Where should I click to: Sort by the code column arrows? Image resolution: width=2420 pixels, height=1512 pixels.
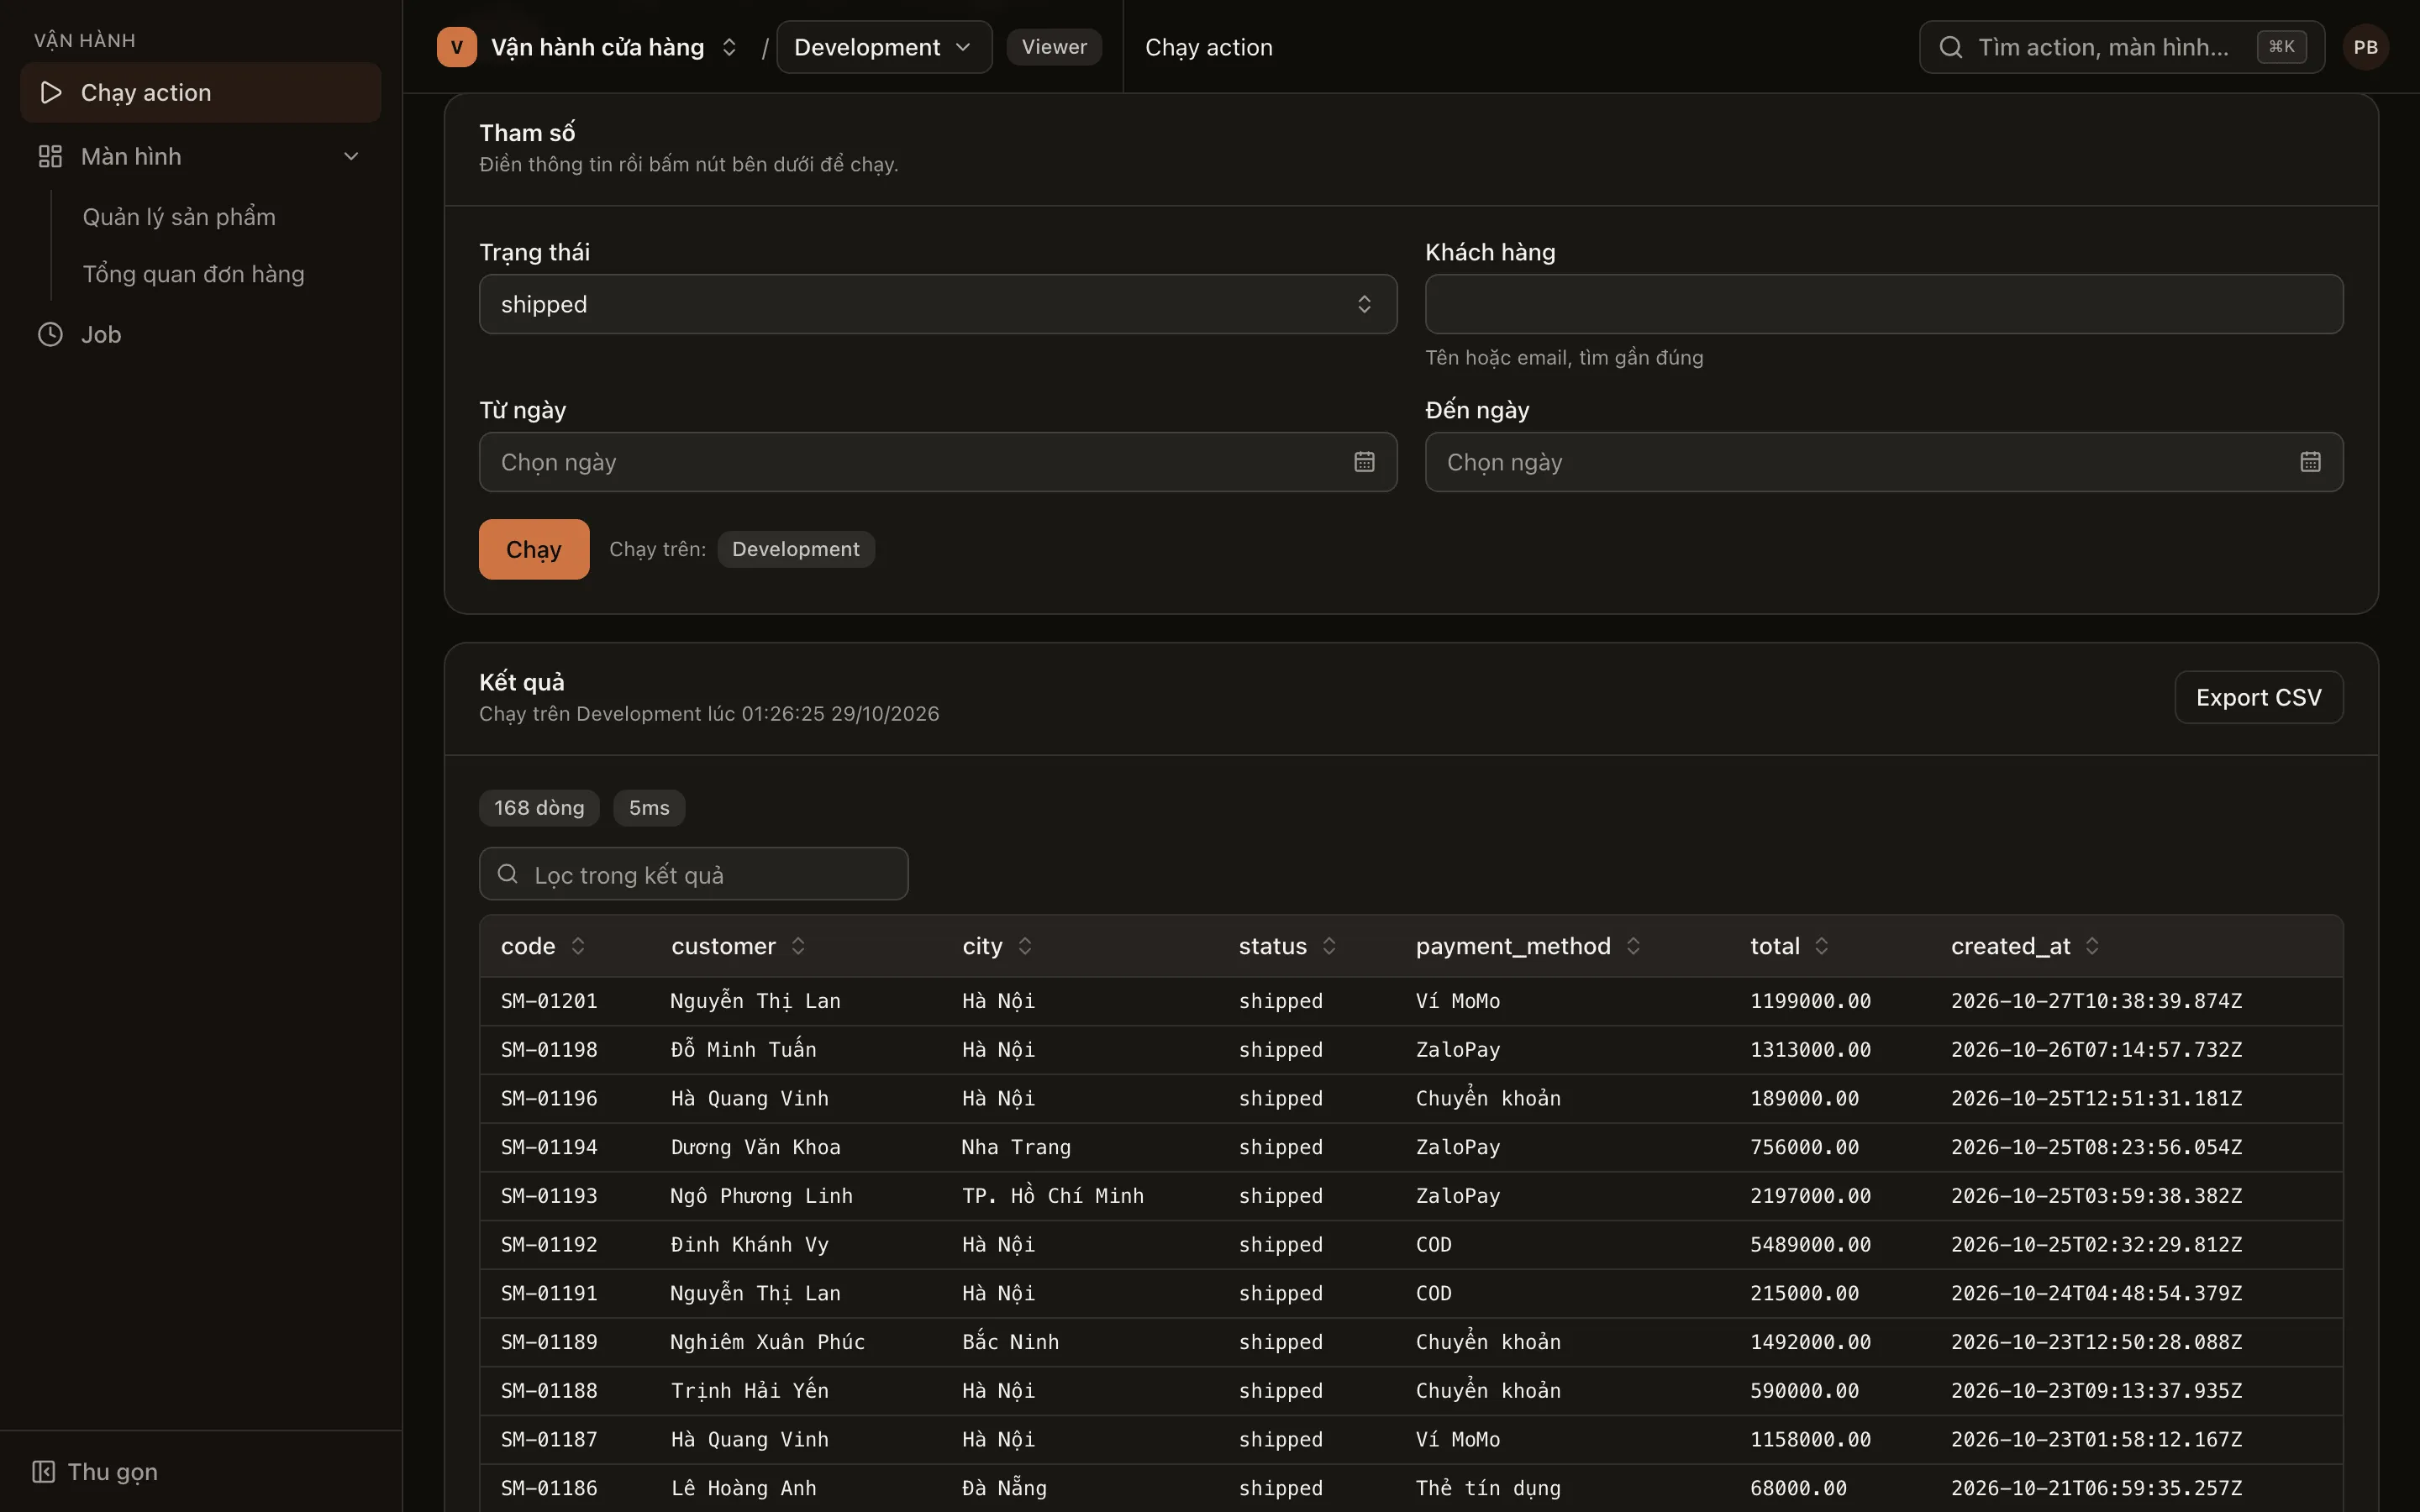(x=578, y=946)
